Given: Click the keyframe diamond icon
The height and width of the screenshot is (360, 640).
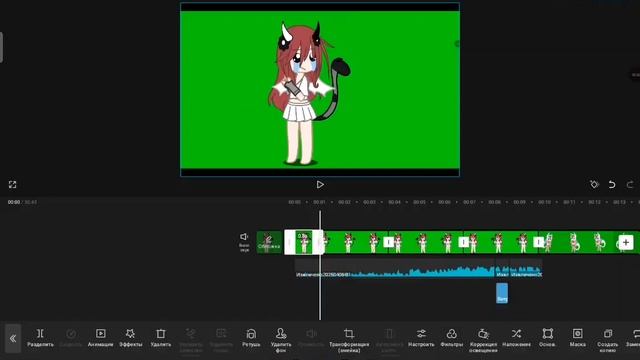Looking at the screenshot, I should (x=594, y=184).
